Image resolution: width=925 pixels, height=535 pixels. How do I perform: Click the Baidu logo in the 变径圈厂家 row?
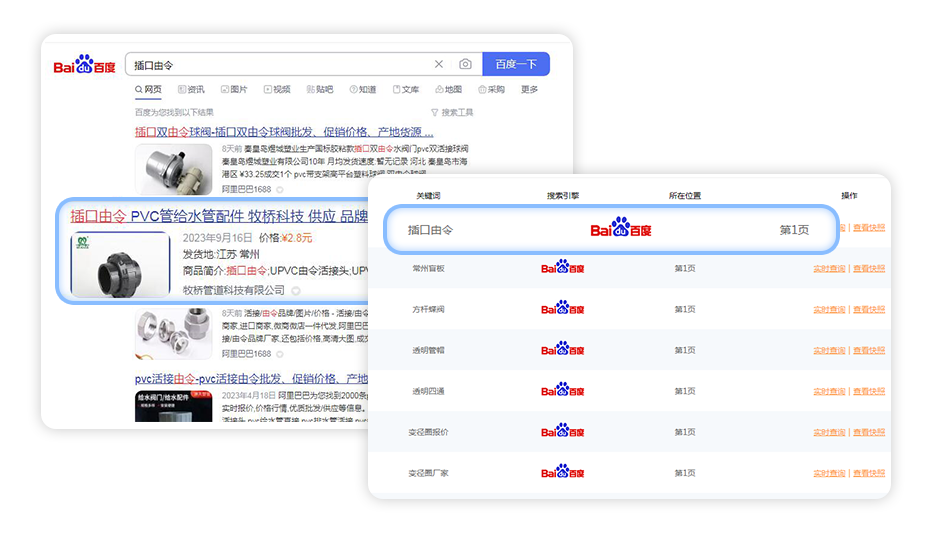point(563,471)
